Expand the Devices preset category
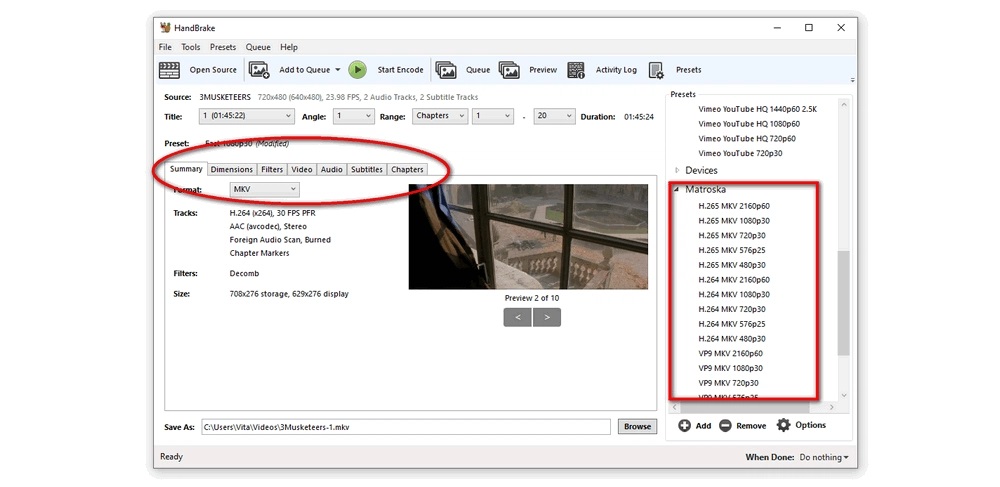Image resolution: width=1000 pixels, height=487 pixels. (x=678, y=171)
